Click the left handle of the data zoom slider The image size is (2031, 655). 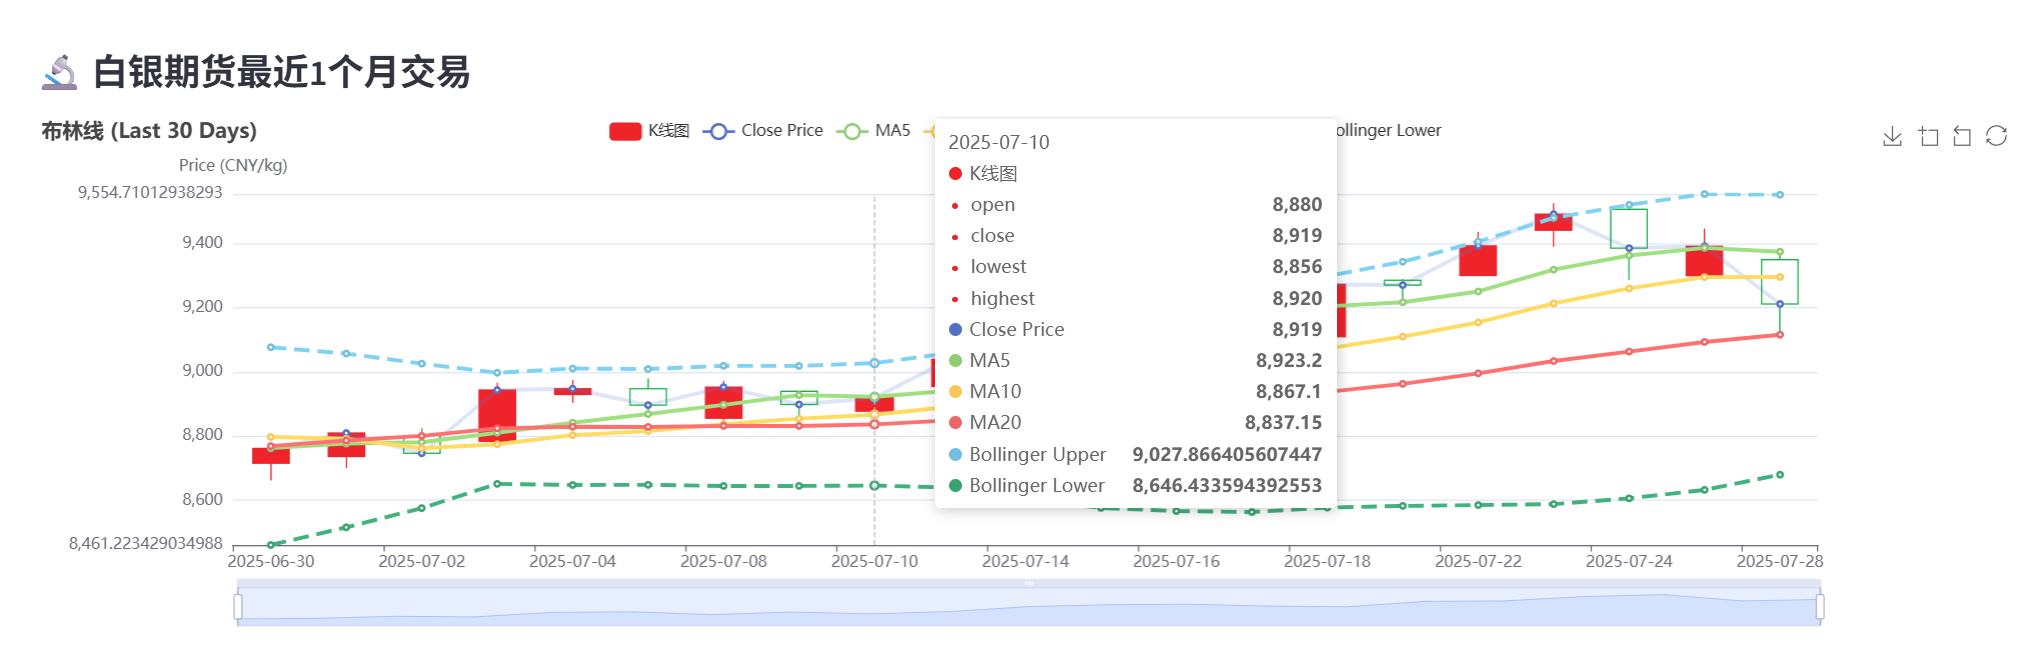click(238, 606)
